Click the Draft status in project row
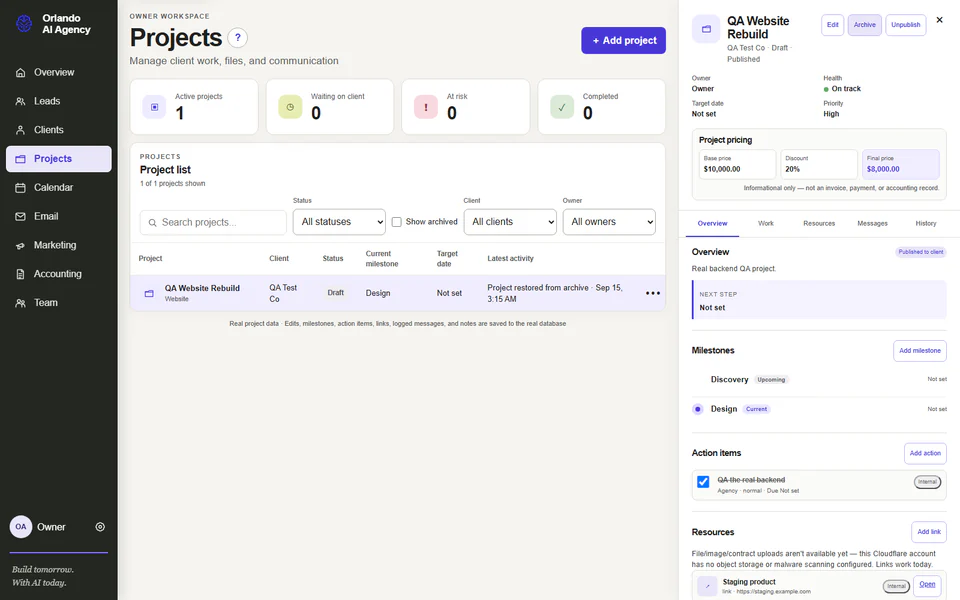Viewport: 960px width, 600px height. pyautogui.click(x=336, y=293)
